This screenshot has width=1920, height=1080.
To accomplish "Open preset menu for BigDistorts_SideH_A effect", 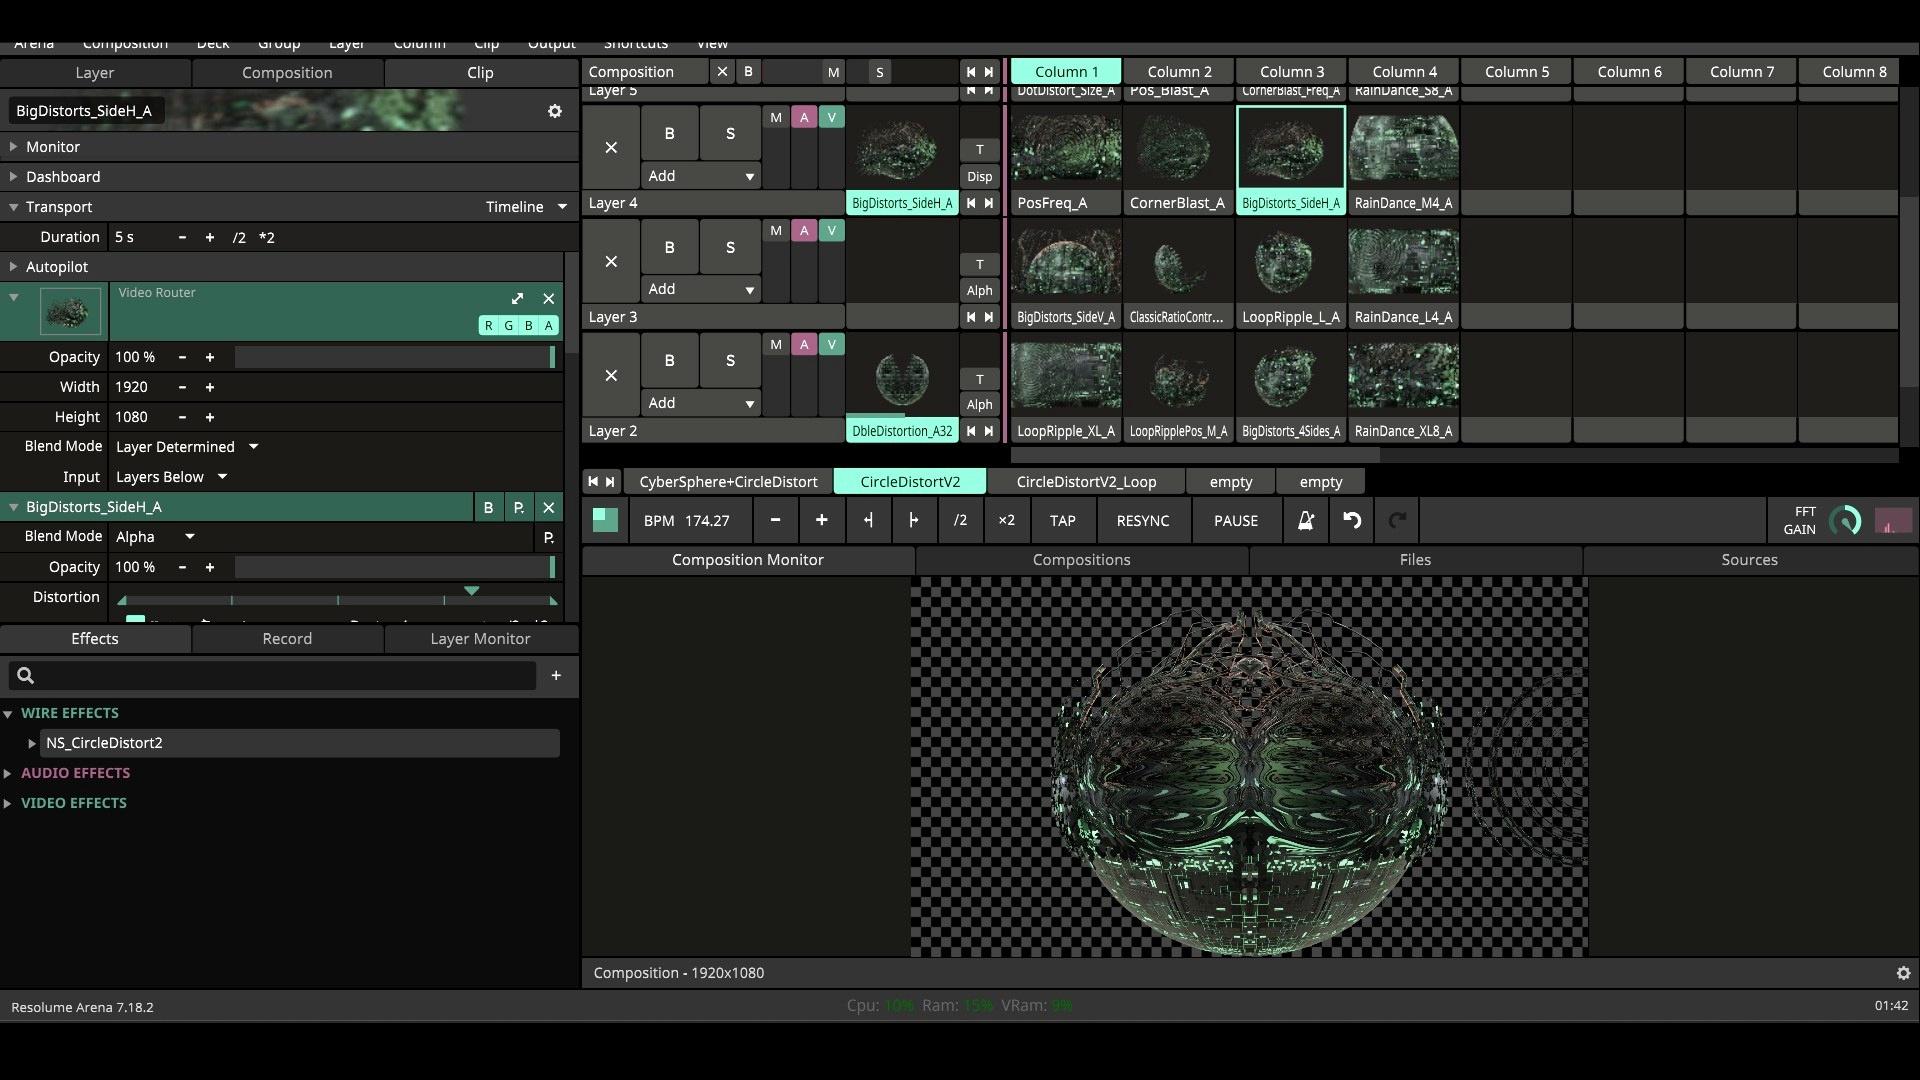I will pos(518,507).
